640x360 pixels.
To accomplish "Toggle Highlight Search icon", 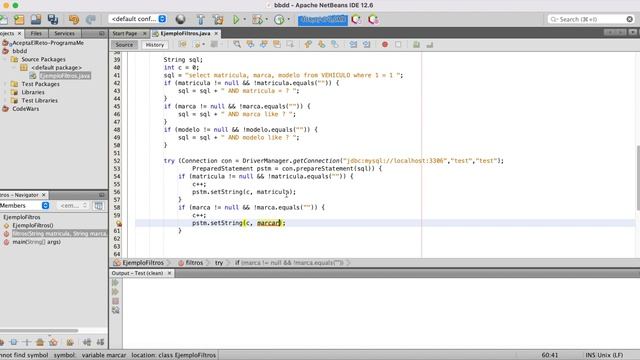I will click(x=277, y=44).
